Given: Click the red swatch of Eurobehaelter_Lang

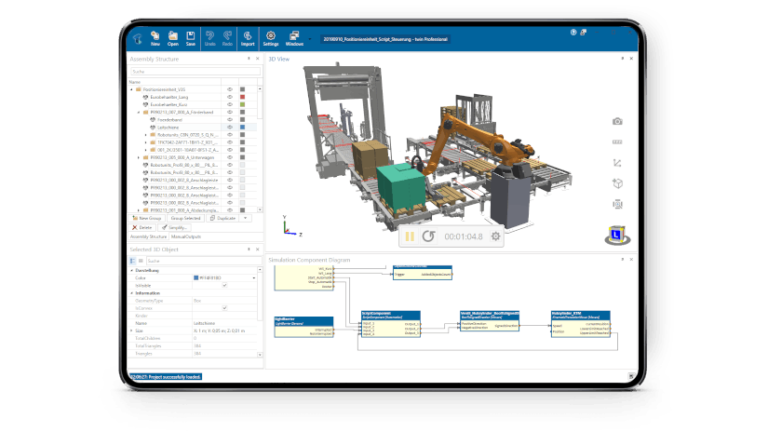Looking at the screenshot, I should (x=242, y=97).
